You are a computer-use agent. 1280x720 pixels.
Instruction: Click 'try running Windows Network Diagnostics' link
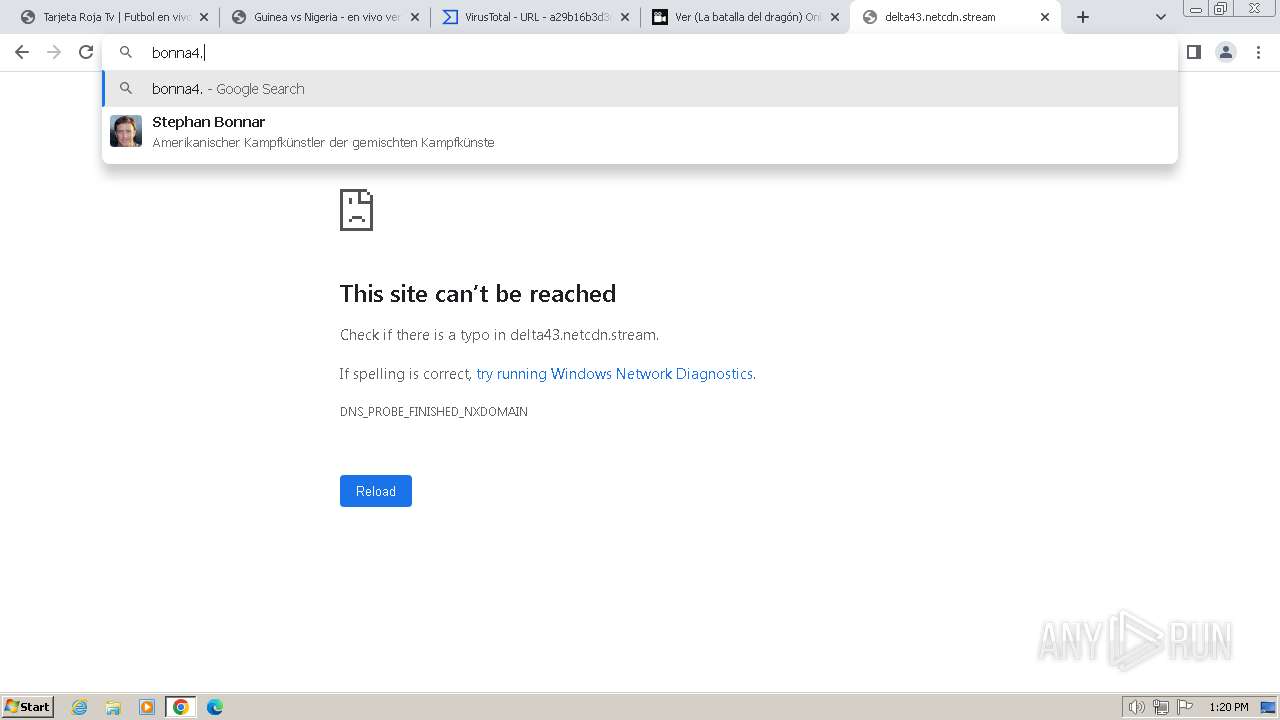(614, 374)
